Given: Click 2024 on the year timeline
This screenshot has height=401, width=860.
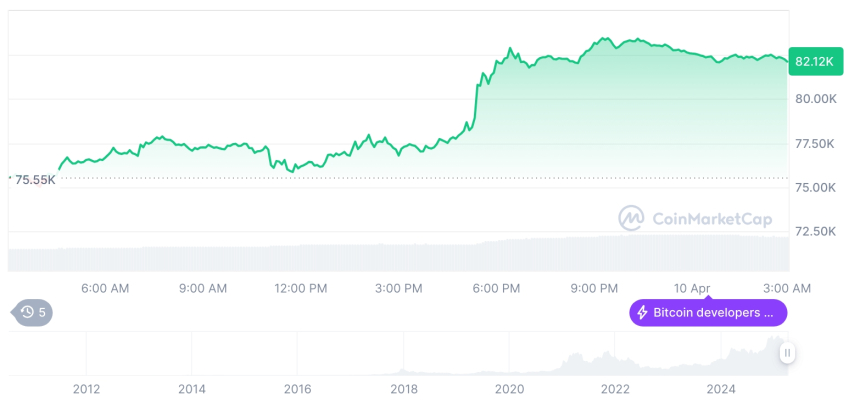Looking at the screenshot, I should [x=721, y=389].
